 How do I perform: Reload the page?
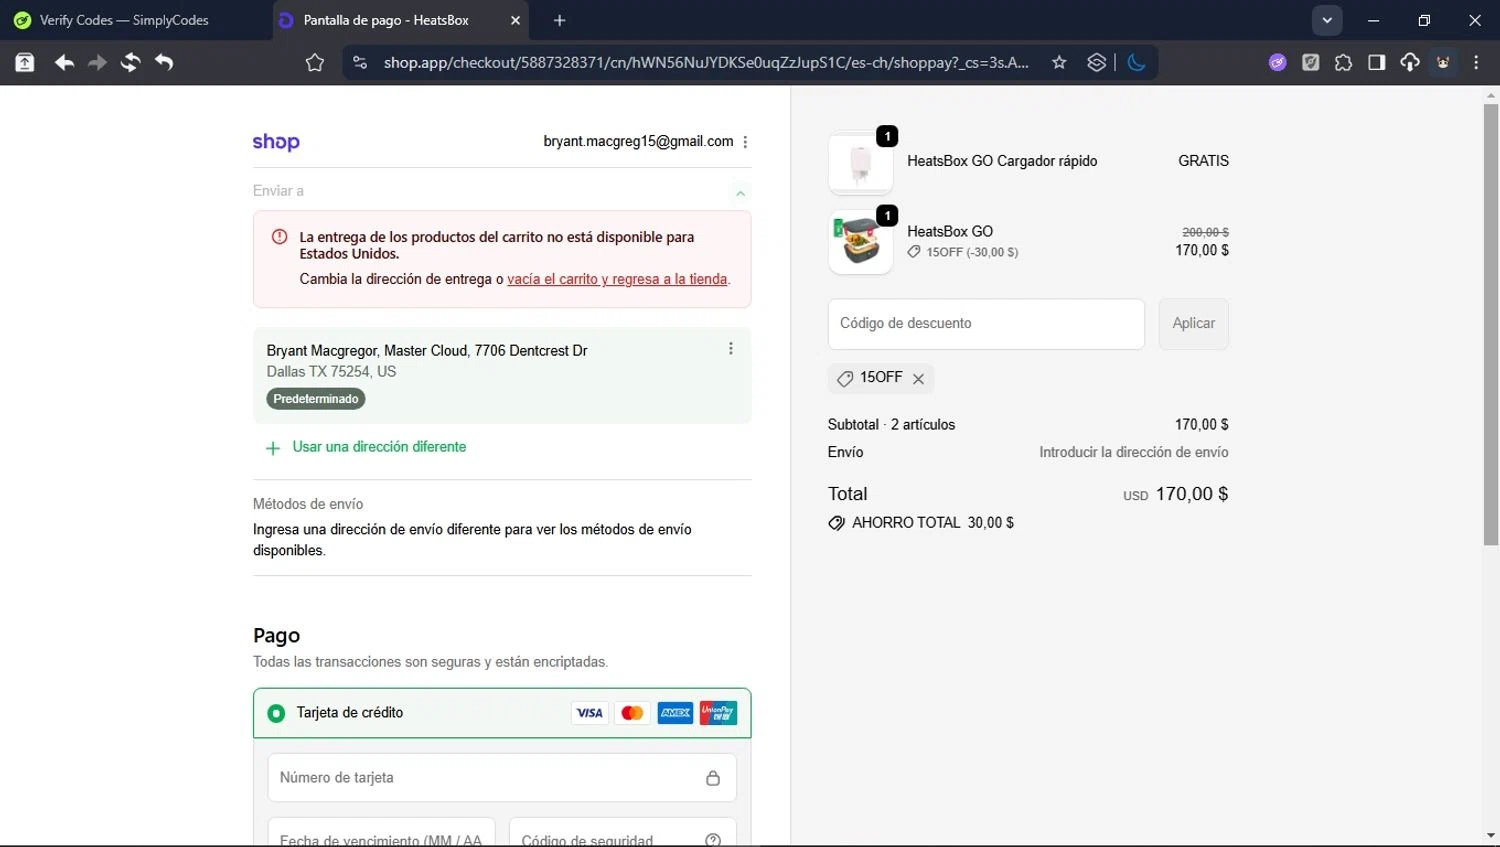[x=130, y=63]
